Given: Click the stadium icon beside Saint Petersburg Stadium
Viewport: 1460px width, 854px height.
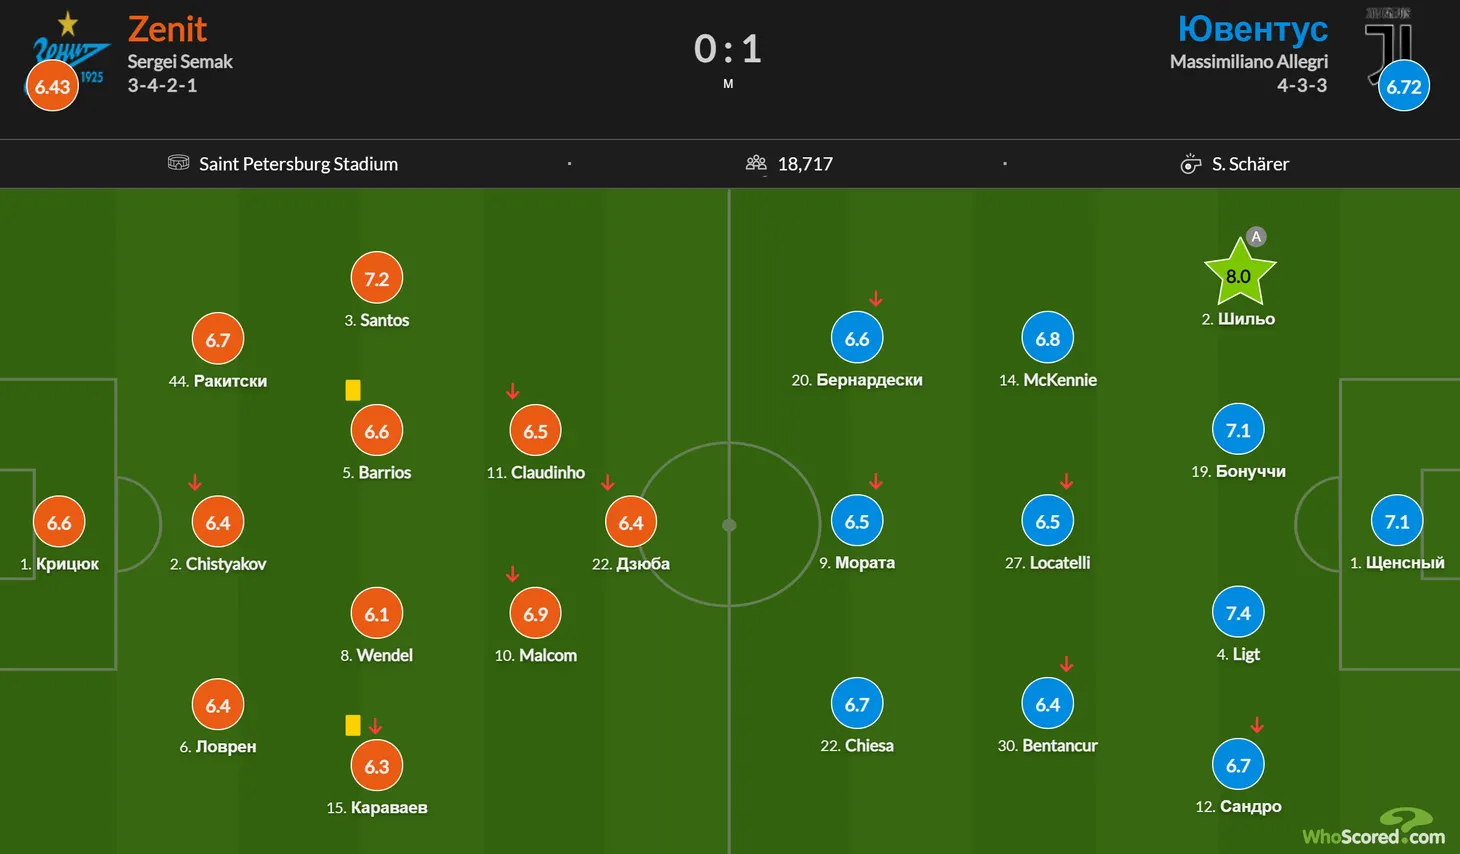Looking at the screenshot, I should (x=179, y=163).
